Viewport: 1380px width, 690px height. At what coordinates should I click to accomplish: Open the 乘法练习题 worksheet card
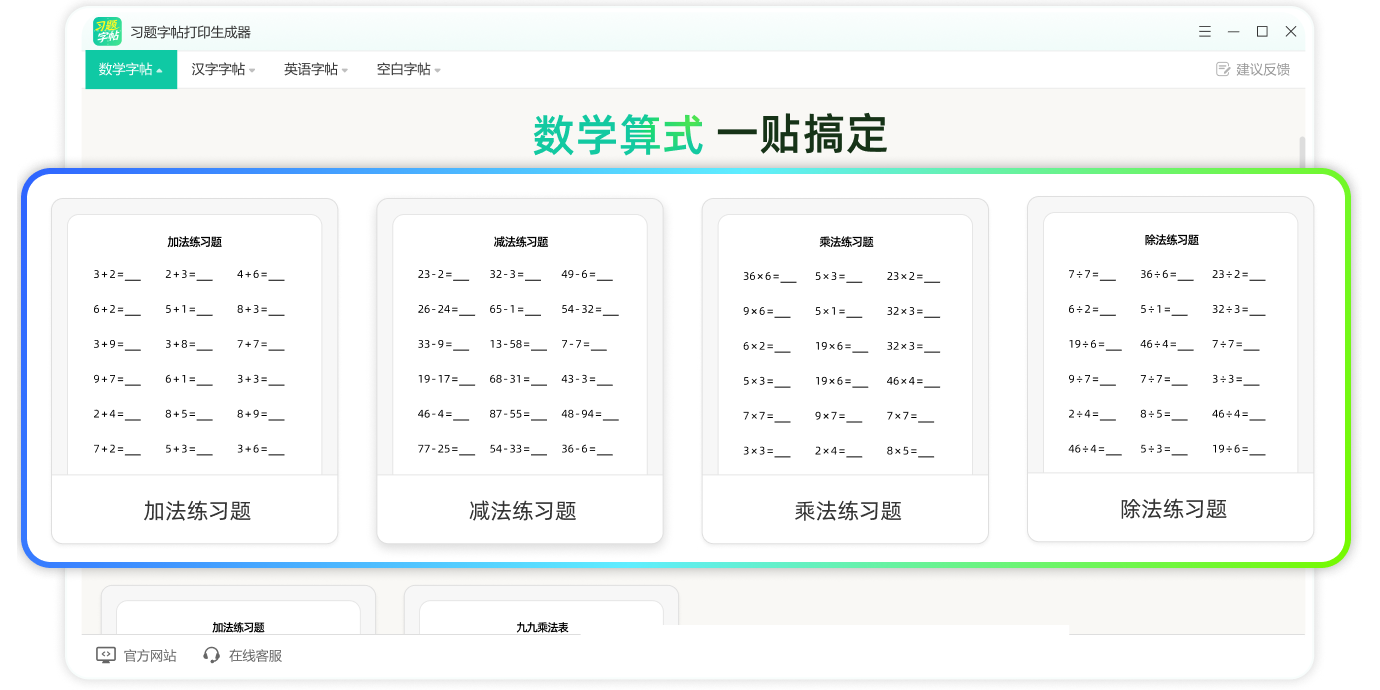845,370
